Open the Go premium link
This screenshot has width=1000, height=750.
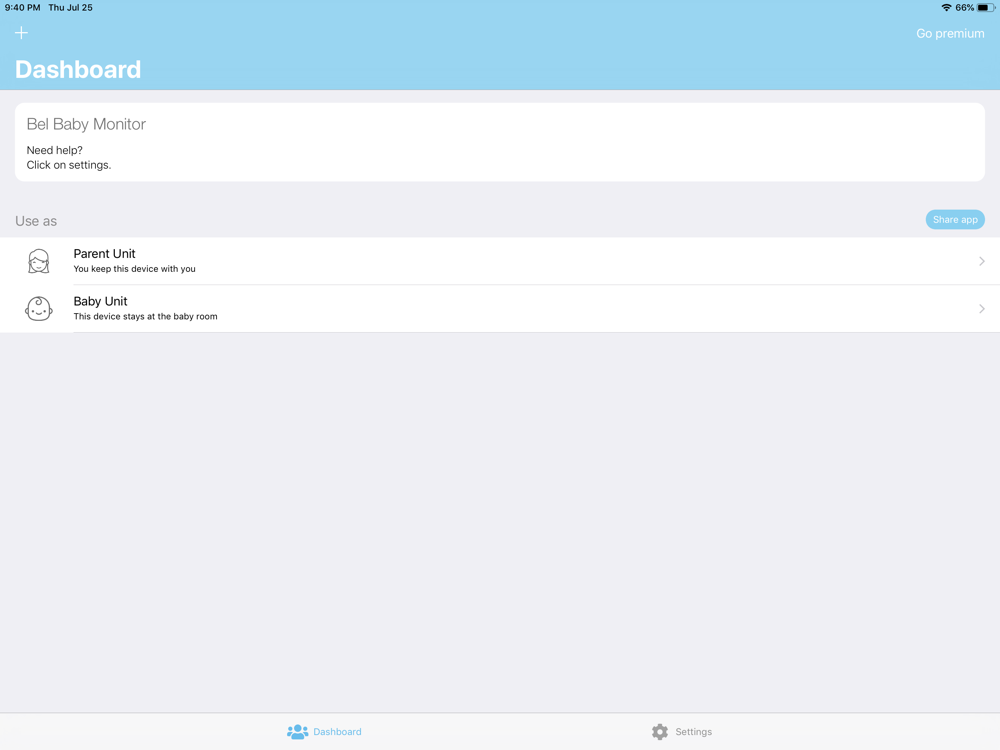click(x=950, y=33)
